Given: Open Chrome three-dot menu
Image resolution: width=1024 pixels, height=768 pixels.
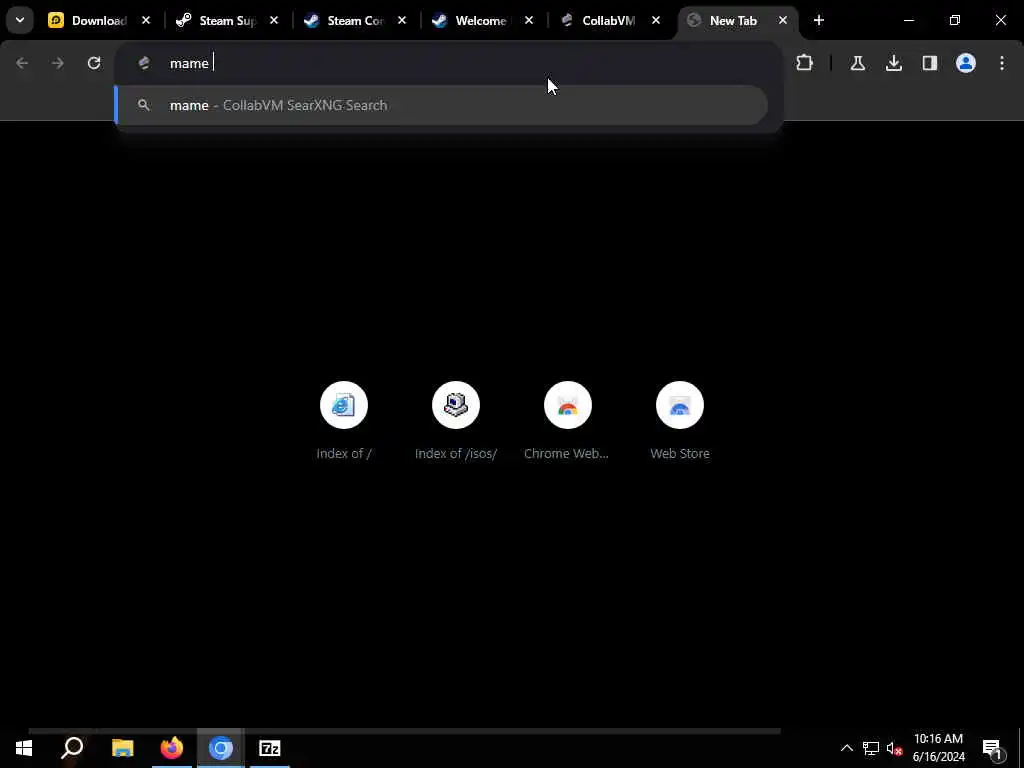Looking at the screenshot, I should pyautogui.click(x=1002, y=63).
